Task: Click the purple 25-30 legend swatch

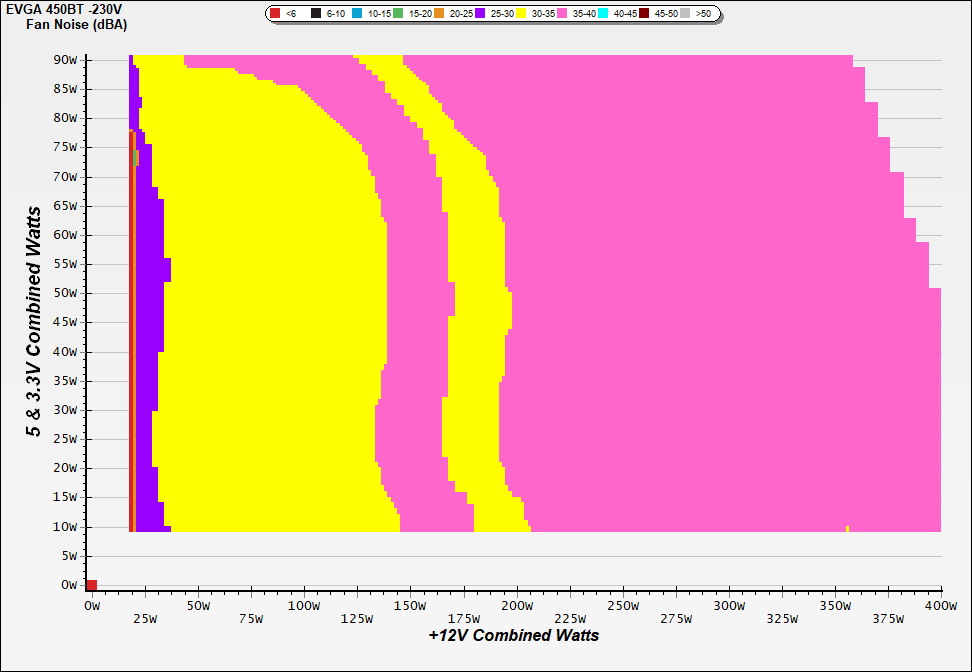Action: [x=480, y=14]
